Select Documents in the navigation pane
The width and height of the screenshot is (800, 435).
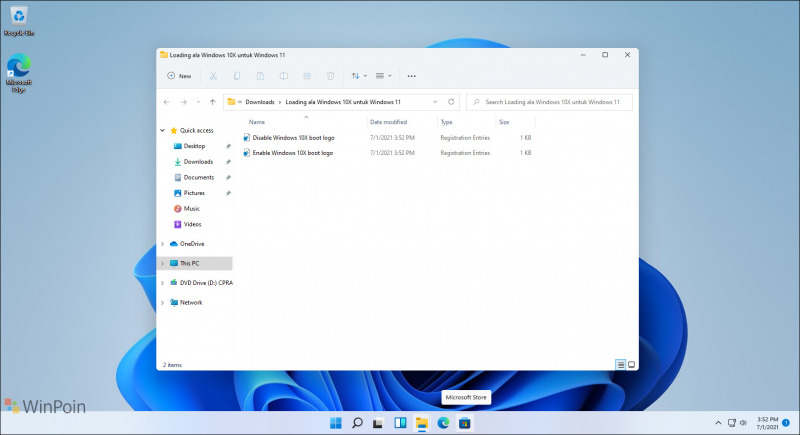(198, 177)
